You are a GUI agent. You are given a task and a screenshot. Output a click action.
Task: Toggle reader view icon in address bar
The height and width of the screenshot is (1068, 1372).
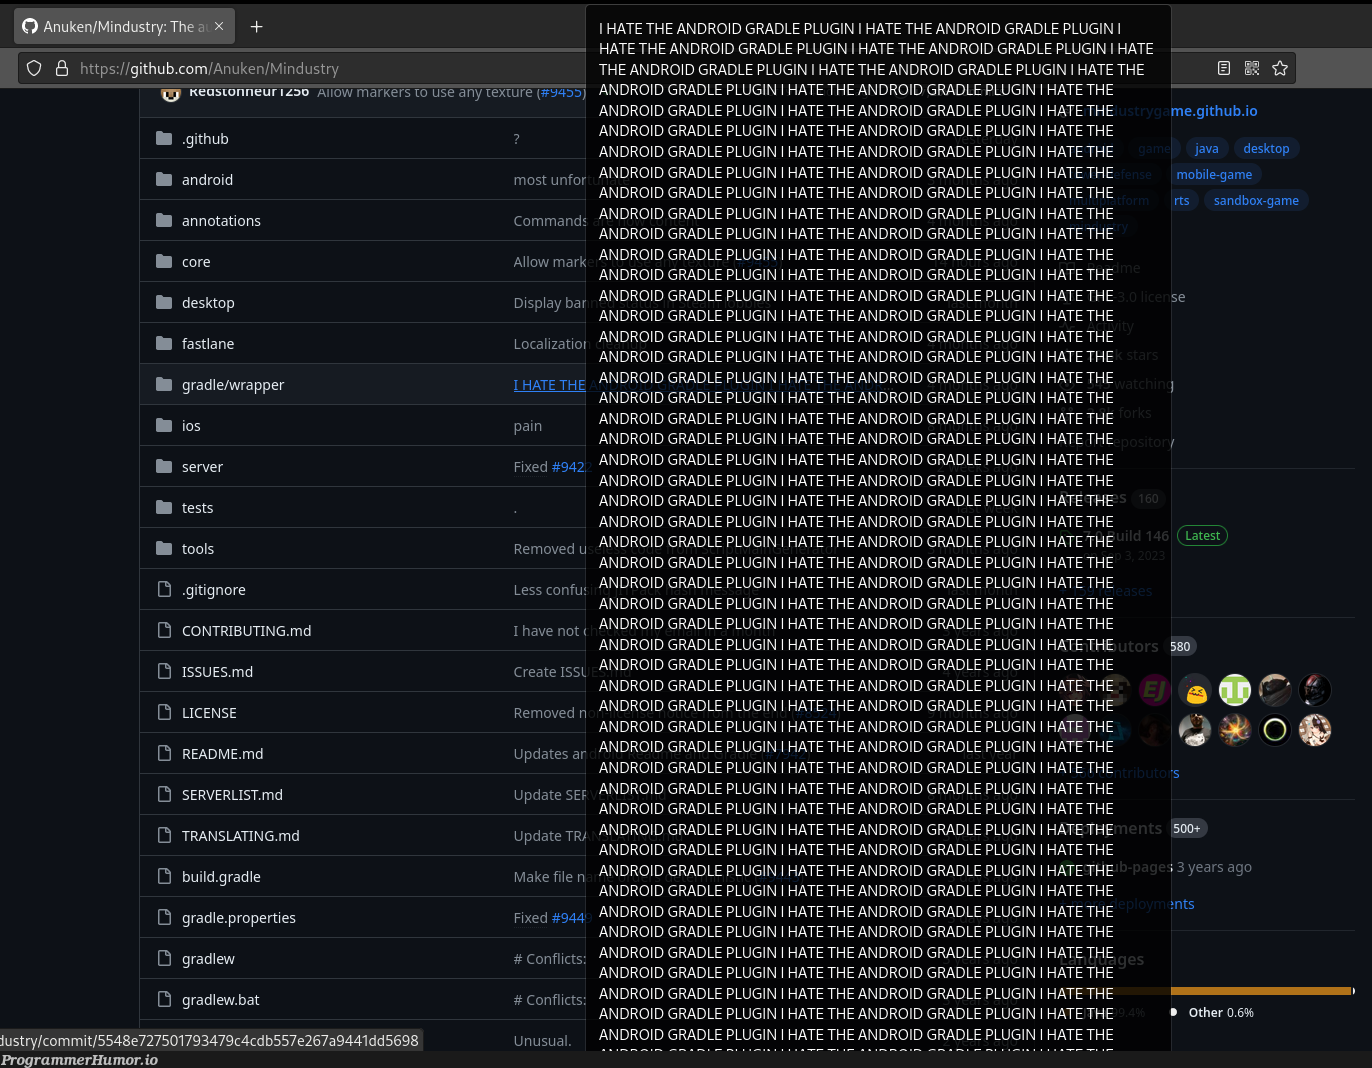[x=1223, y=68]
